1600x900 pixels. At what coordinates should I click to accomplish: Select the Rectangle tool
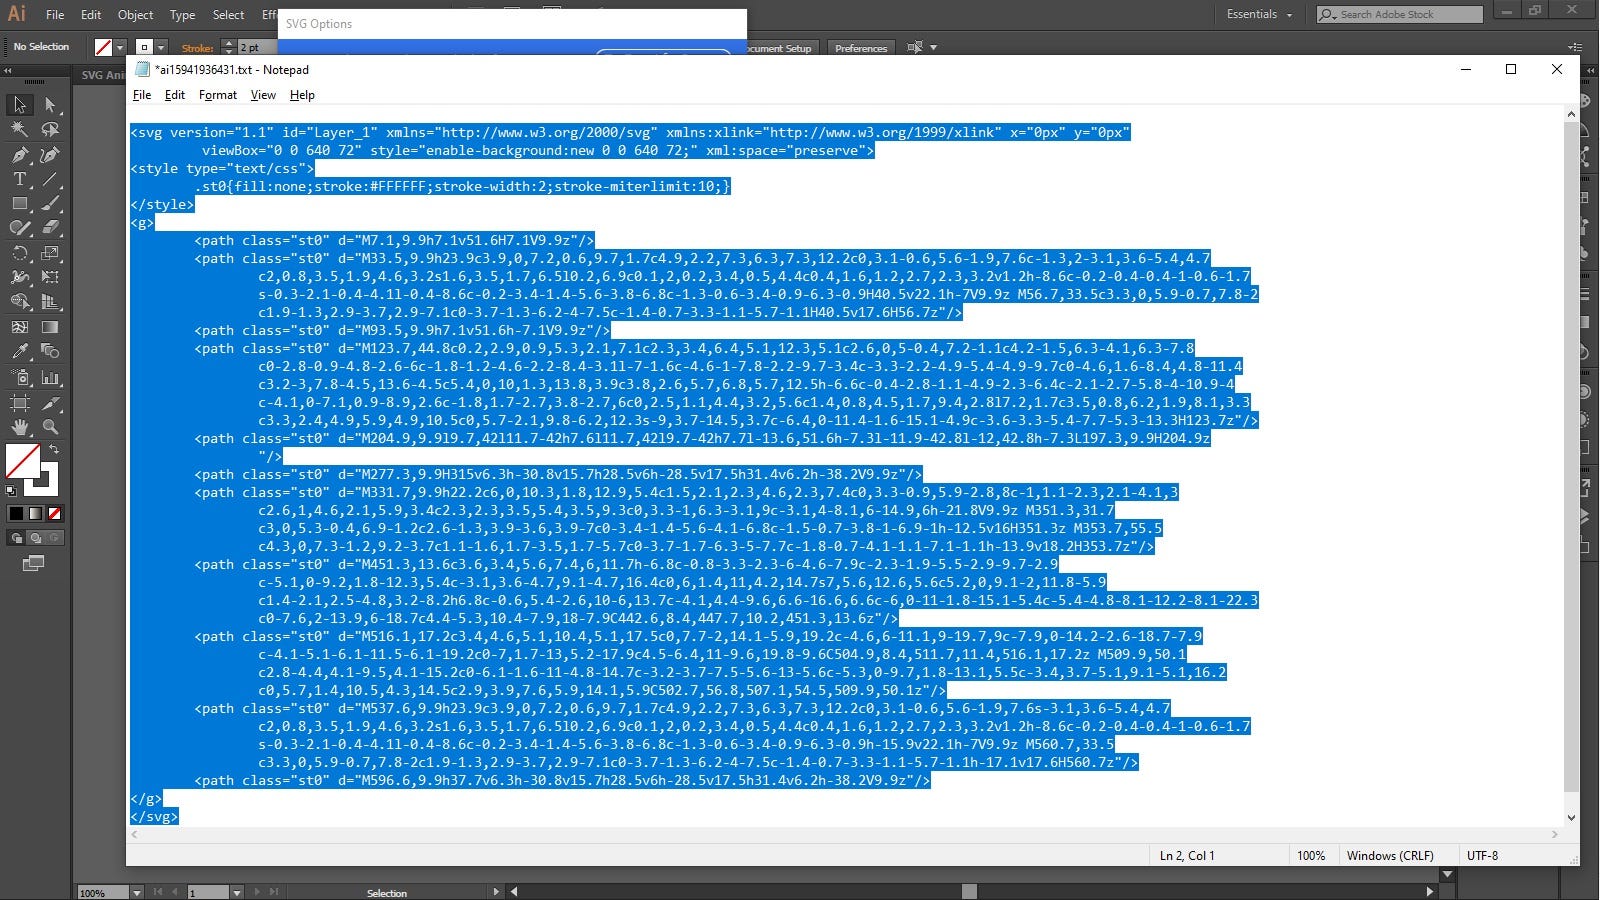coord(19,203)
